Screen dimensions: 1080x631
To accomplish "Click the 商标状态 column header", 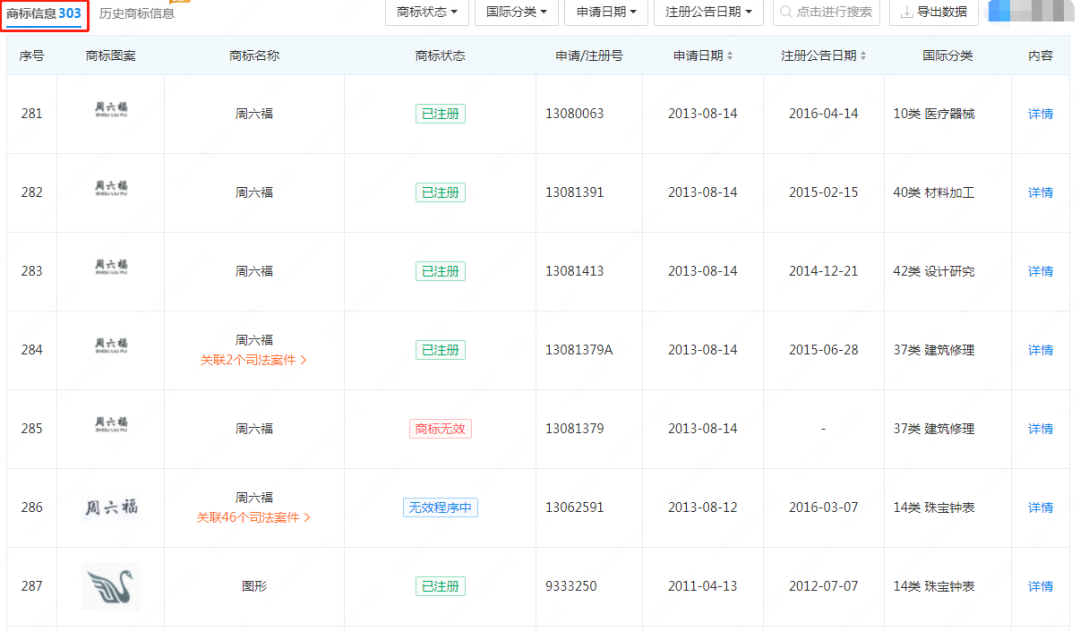I will [x=440, y=56].
